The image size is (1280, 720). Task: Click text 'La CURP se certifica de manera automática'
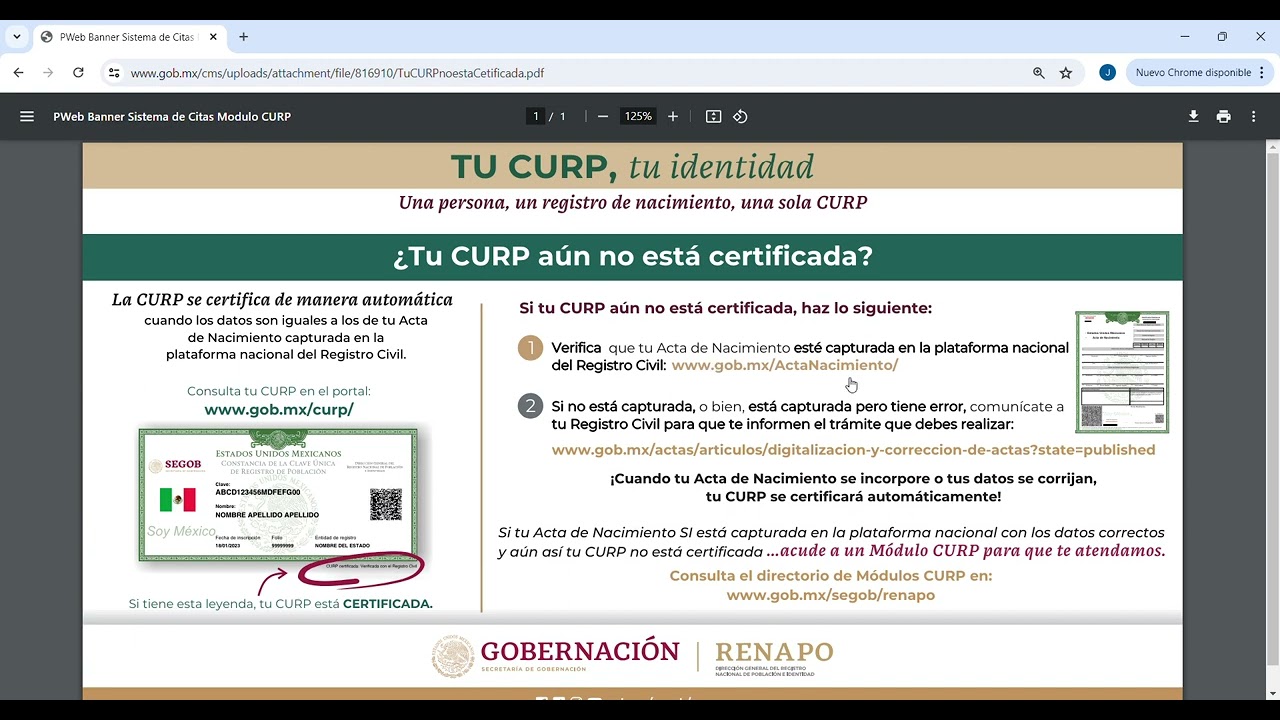[x=282, y=300]
